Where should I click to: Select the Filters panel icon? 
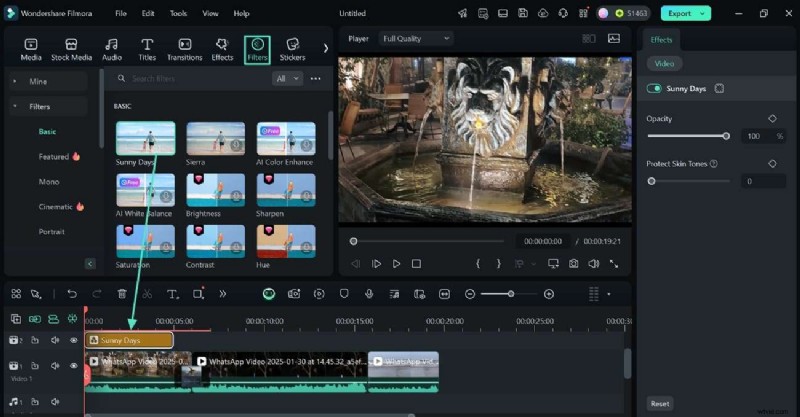click(x=257, y=50)
